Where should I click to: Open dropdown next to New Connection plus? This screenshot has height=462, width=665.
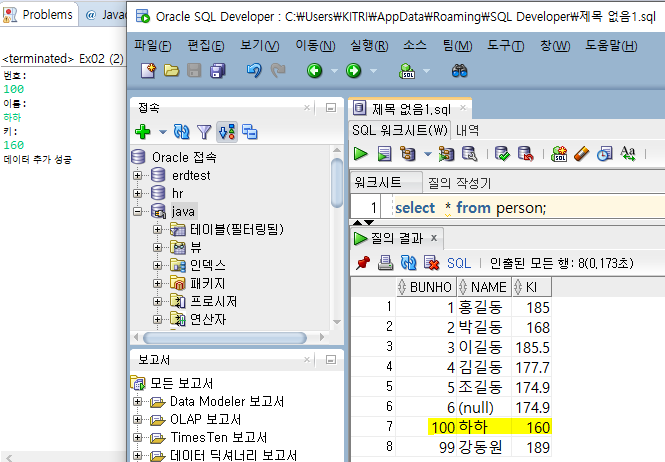pos(162,132)
